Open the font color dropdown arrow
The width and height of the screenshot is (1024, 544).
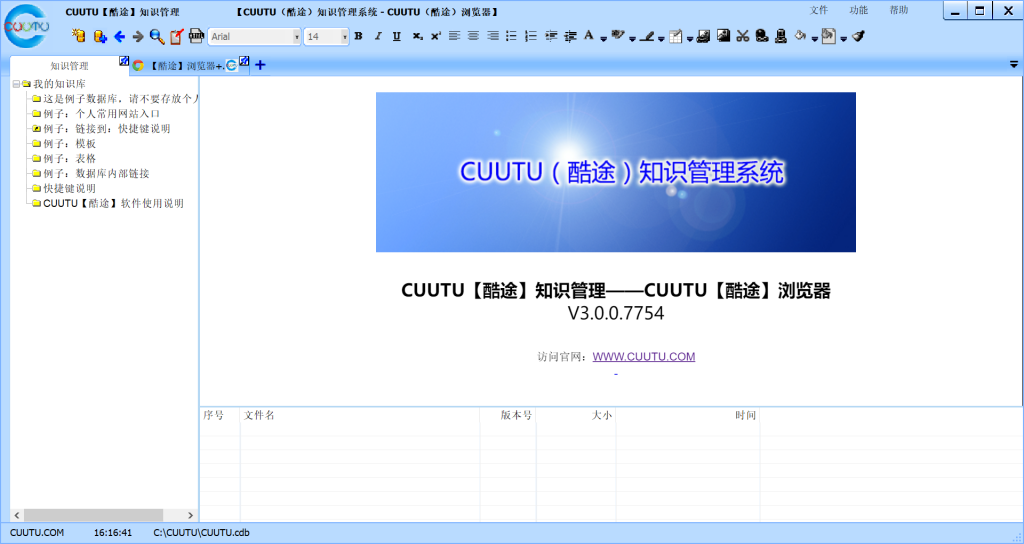[603, 39]
